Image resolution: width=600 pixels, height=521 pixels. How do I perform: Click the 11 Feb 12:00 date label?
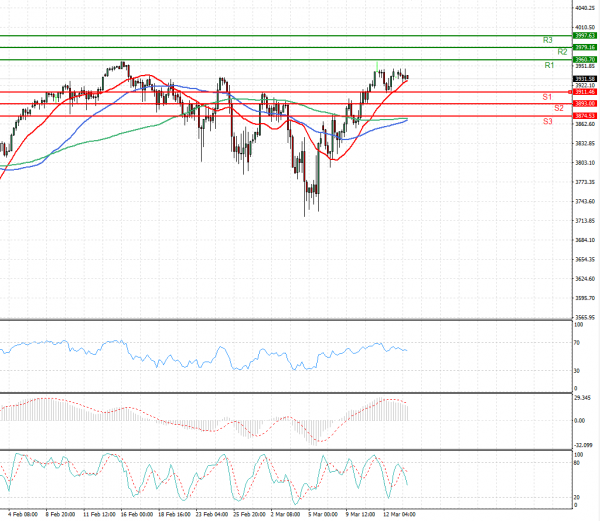pyautogui.click(x=99, y=514)
